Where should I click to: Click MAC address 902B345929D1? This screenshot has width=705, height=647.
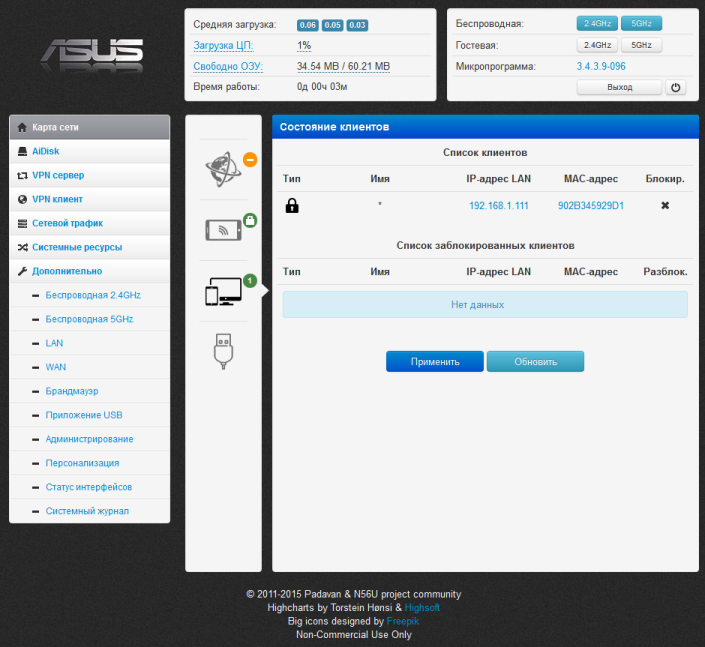coord(591,205)
